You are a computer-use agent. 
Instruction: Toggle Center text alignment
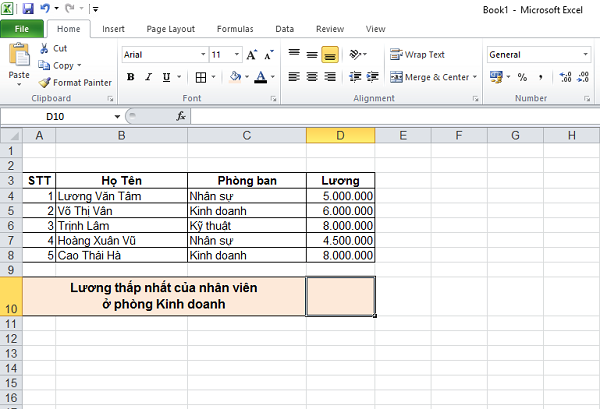[312, 77]
